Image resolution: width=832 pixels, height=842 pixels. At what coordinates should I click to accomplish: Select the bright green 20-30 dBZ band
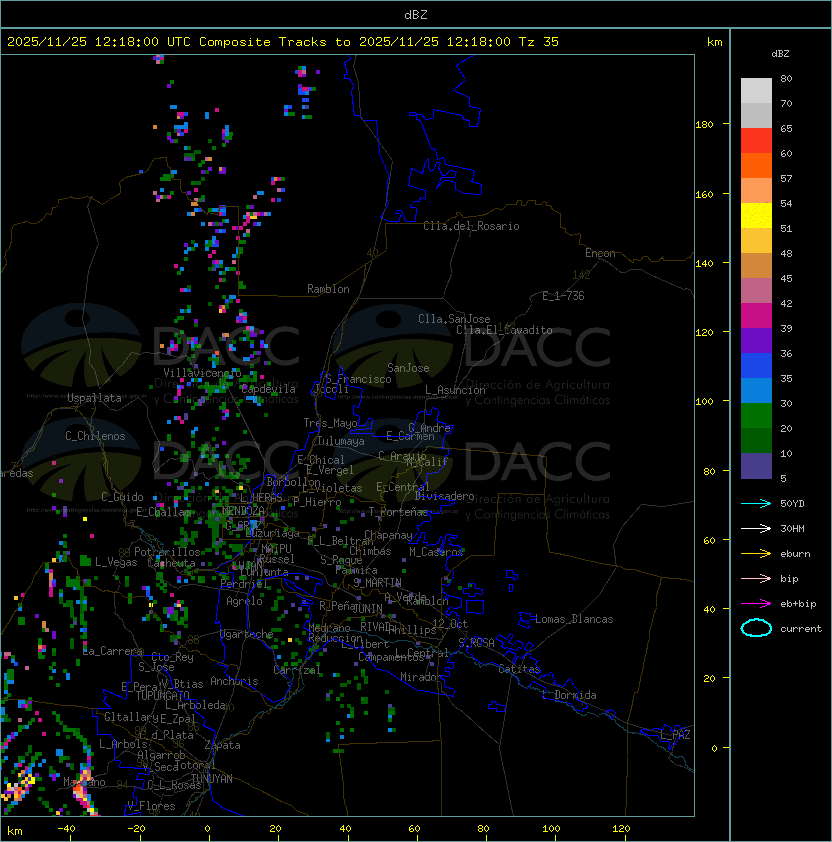pyautogui.click(x=756, y=416)
